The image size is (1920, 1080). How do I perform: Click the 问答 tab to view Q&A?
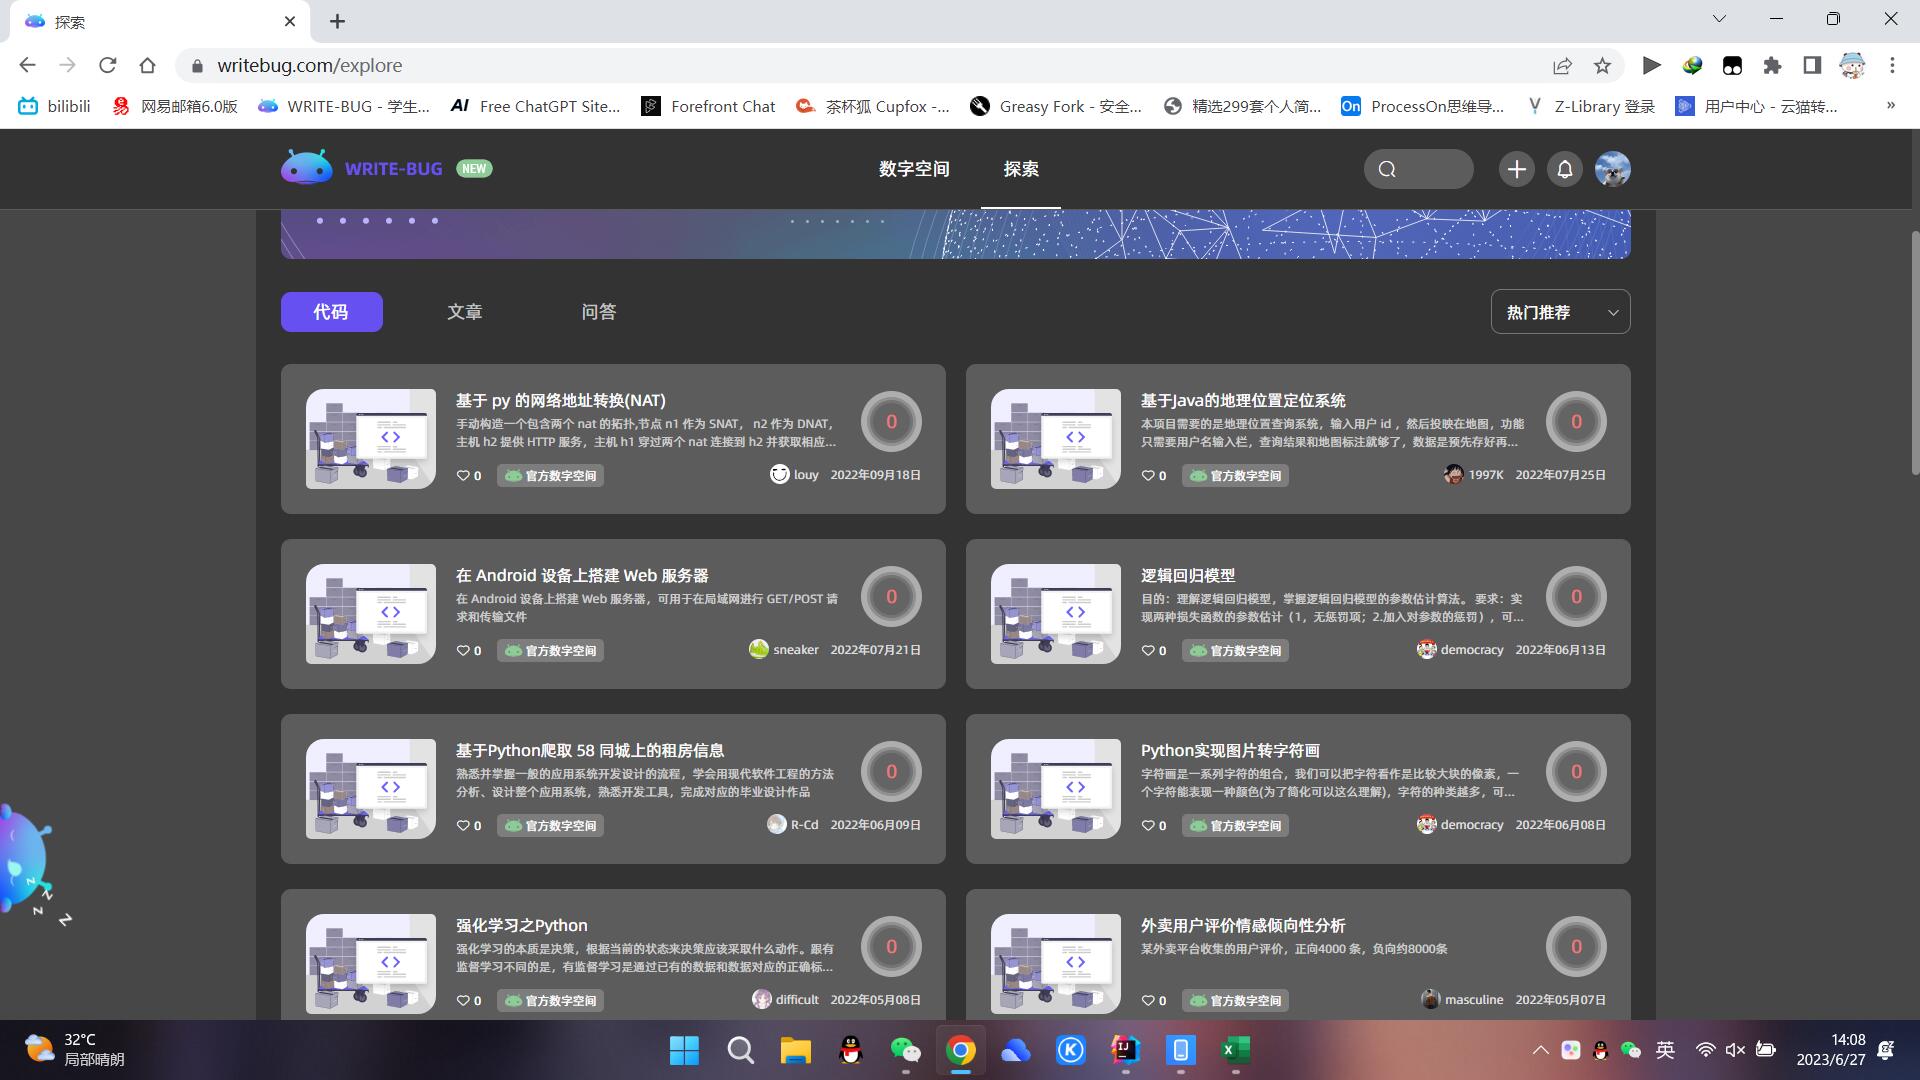pyautogui.click(x=599, y=311)
